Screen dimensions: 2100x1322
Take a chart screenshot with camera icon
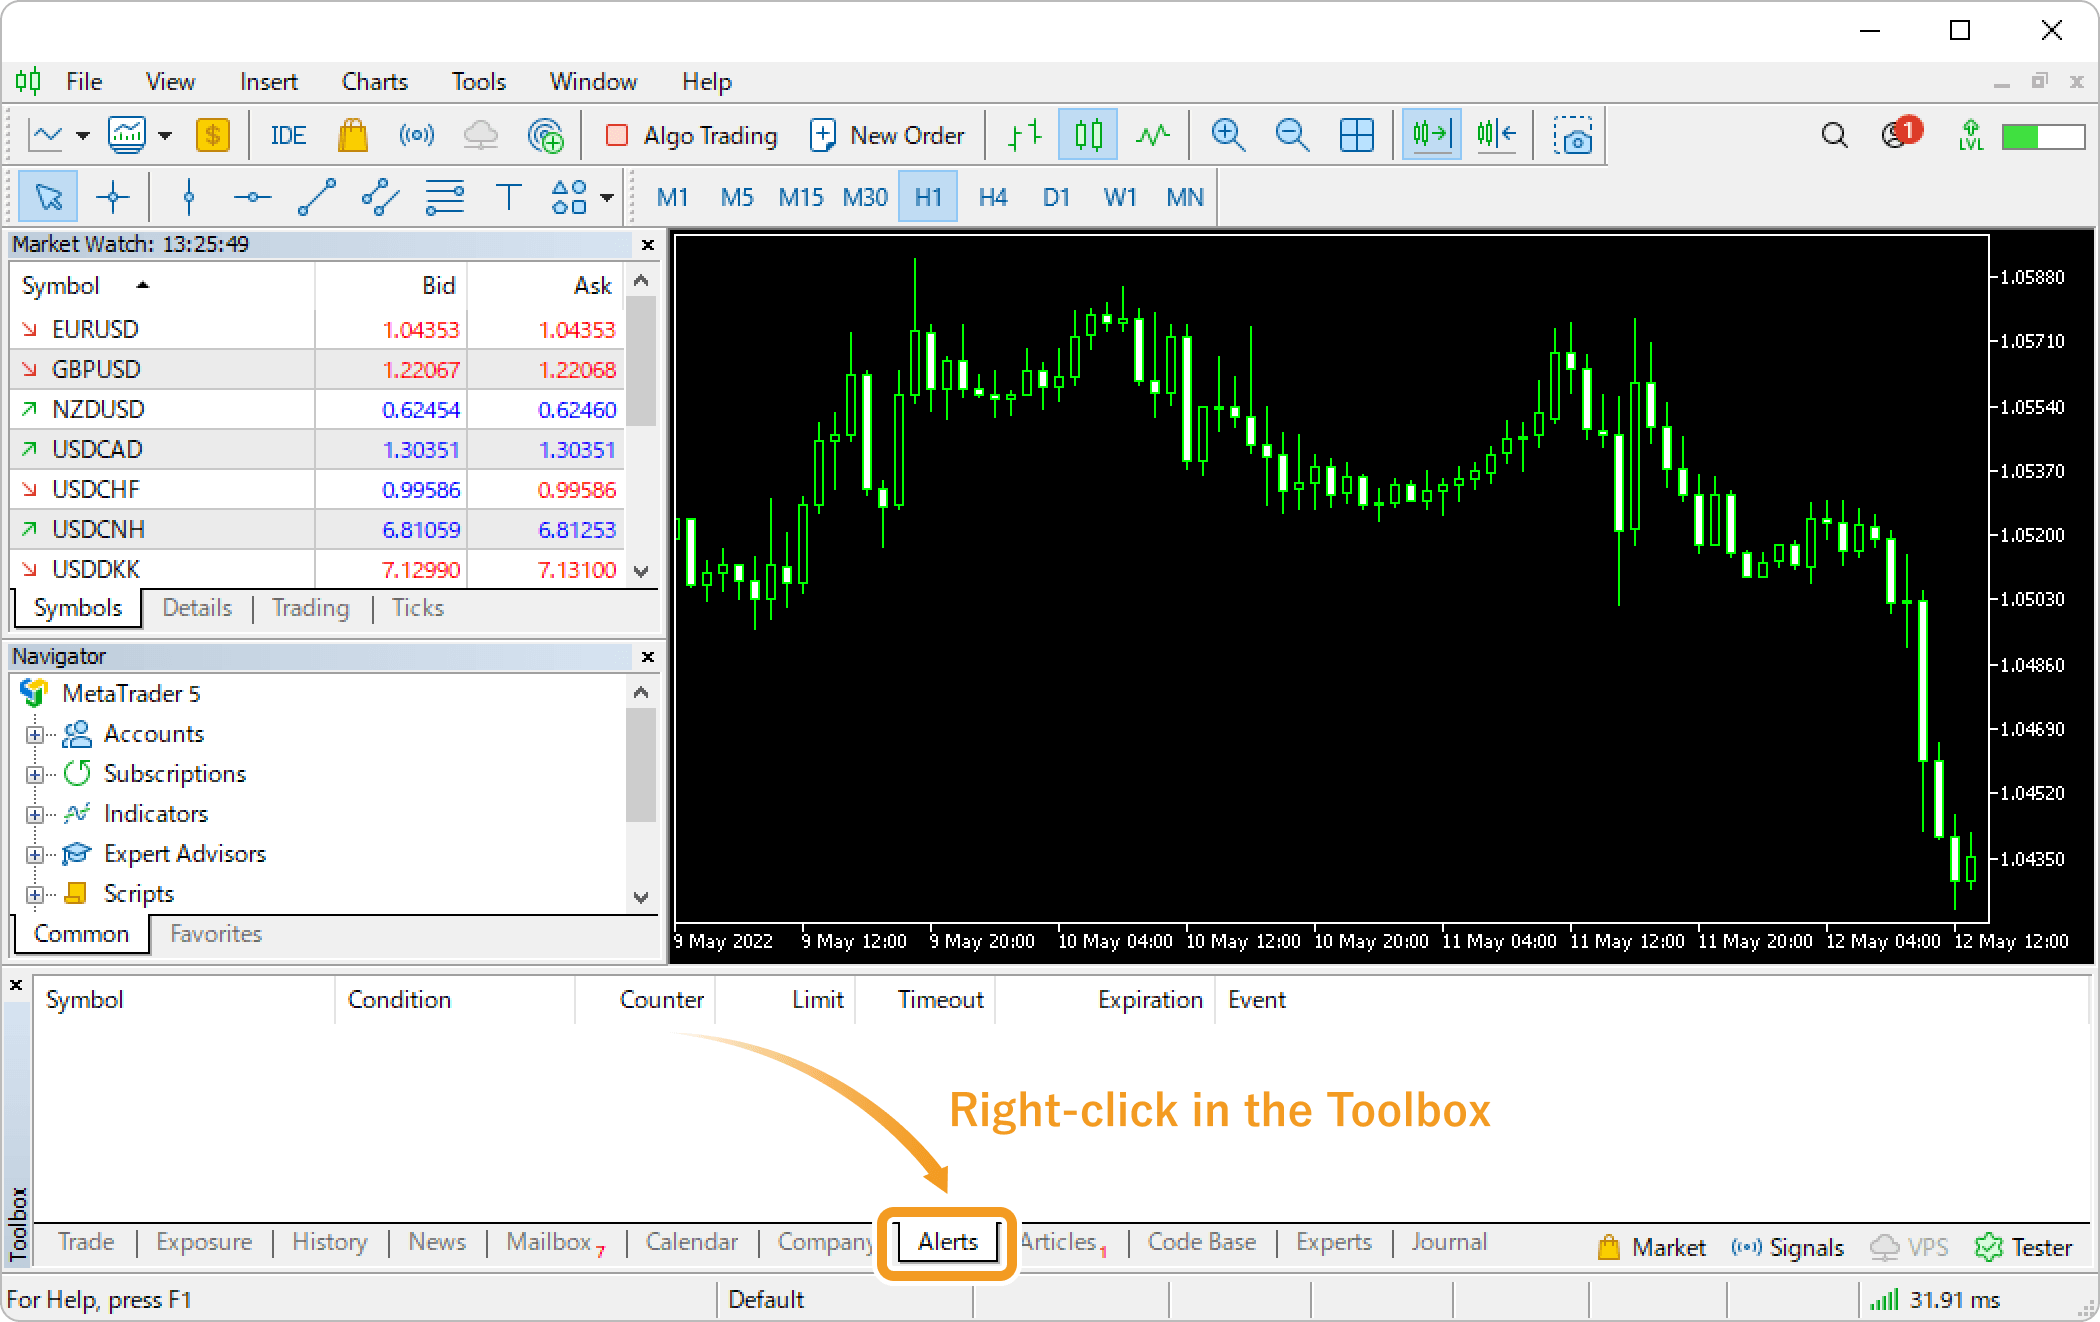(x=1572, y=135)
